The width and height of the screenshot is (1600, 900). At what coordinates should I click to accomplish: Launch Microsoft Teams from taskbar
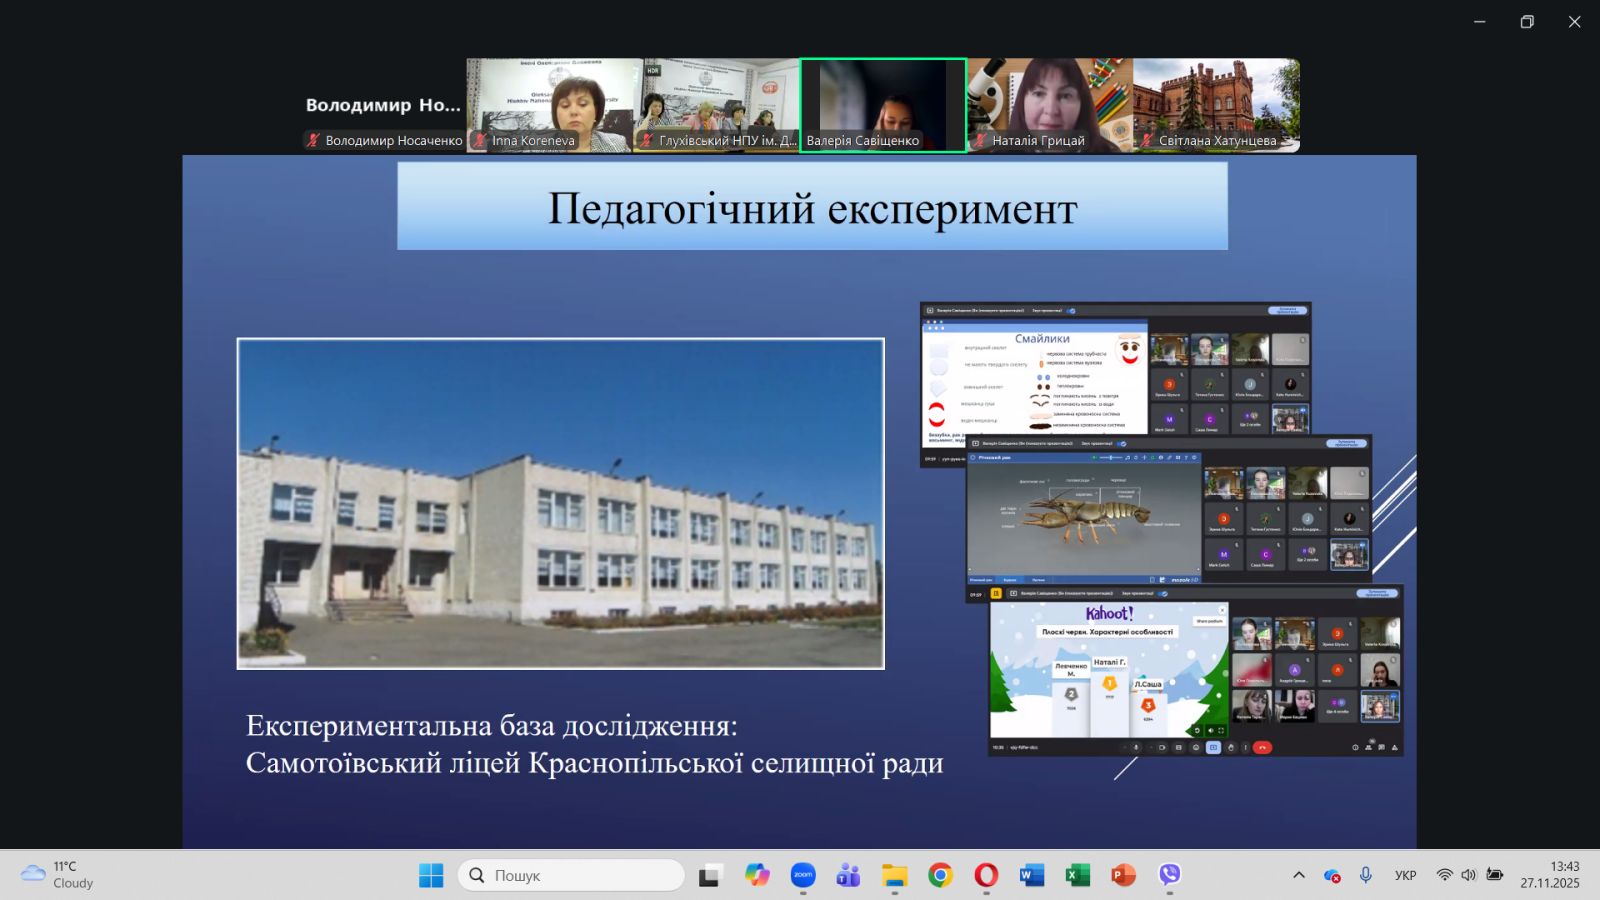[x=848, y=875]
